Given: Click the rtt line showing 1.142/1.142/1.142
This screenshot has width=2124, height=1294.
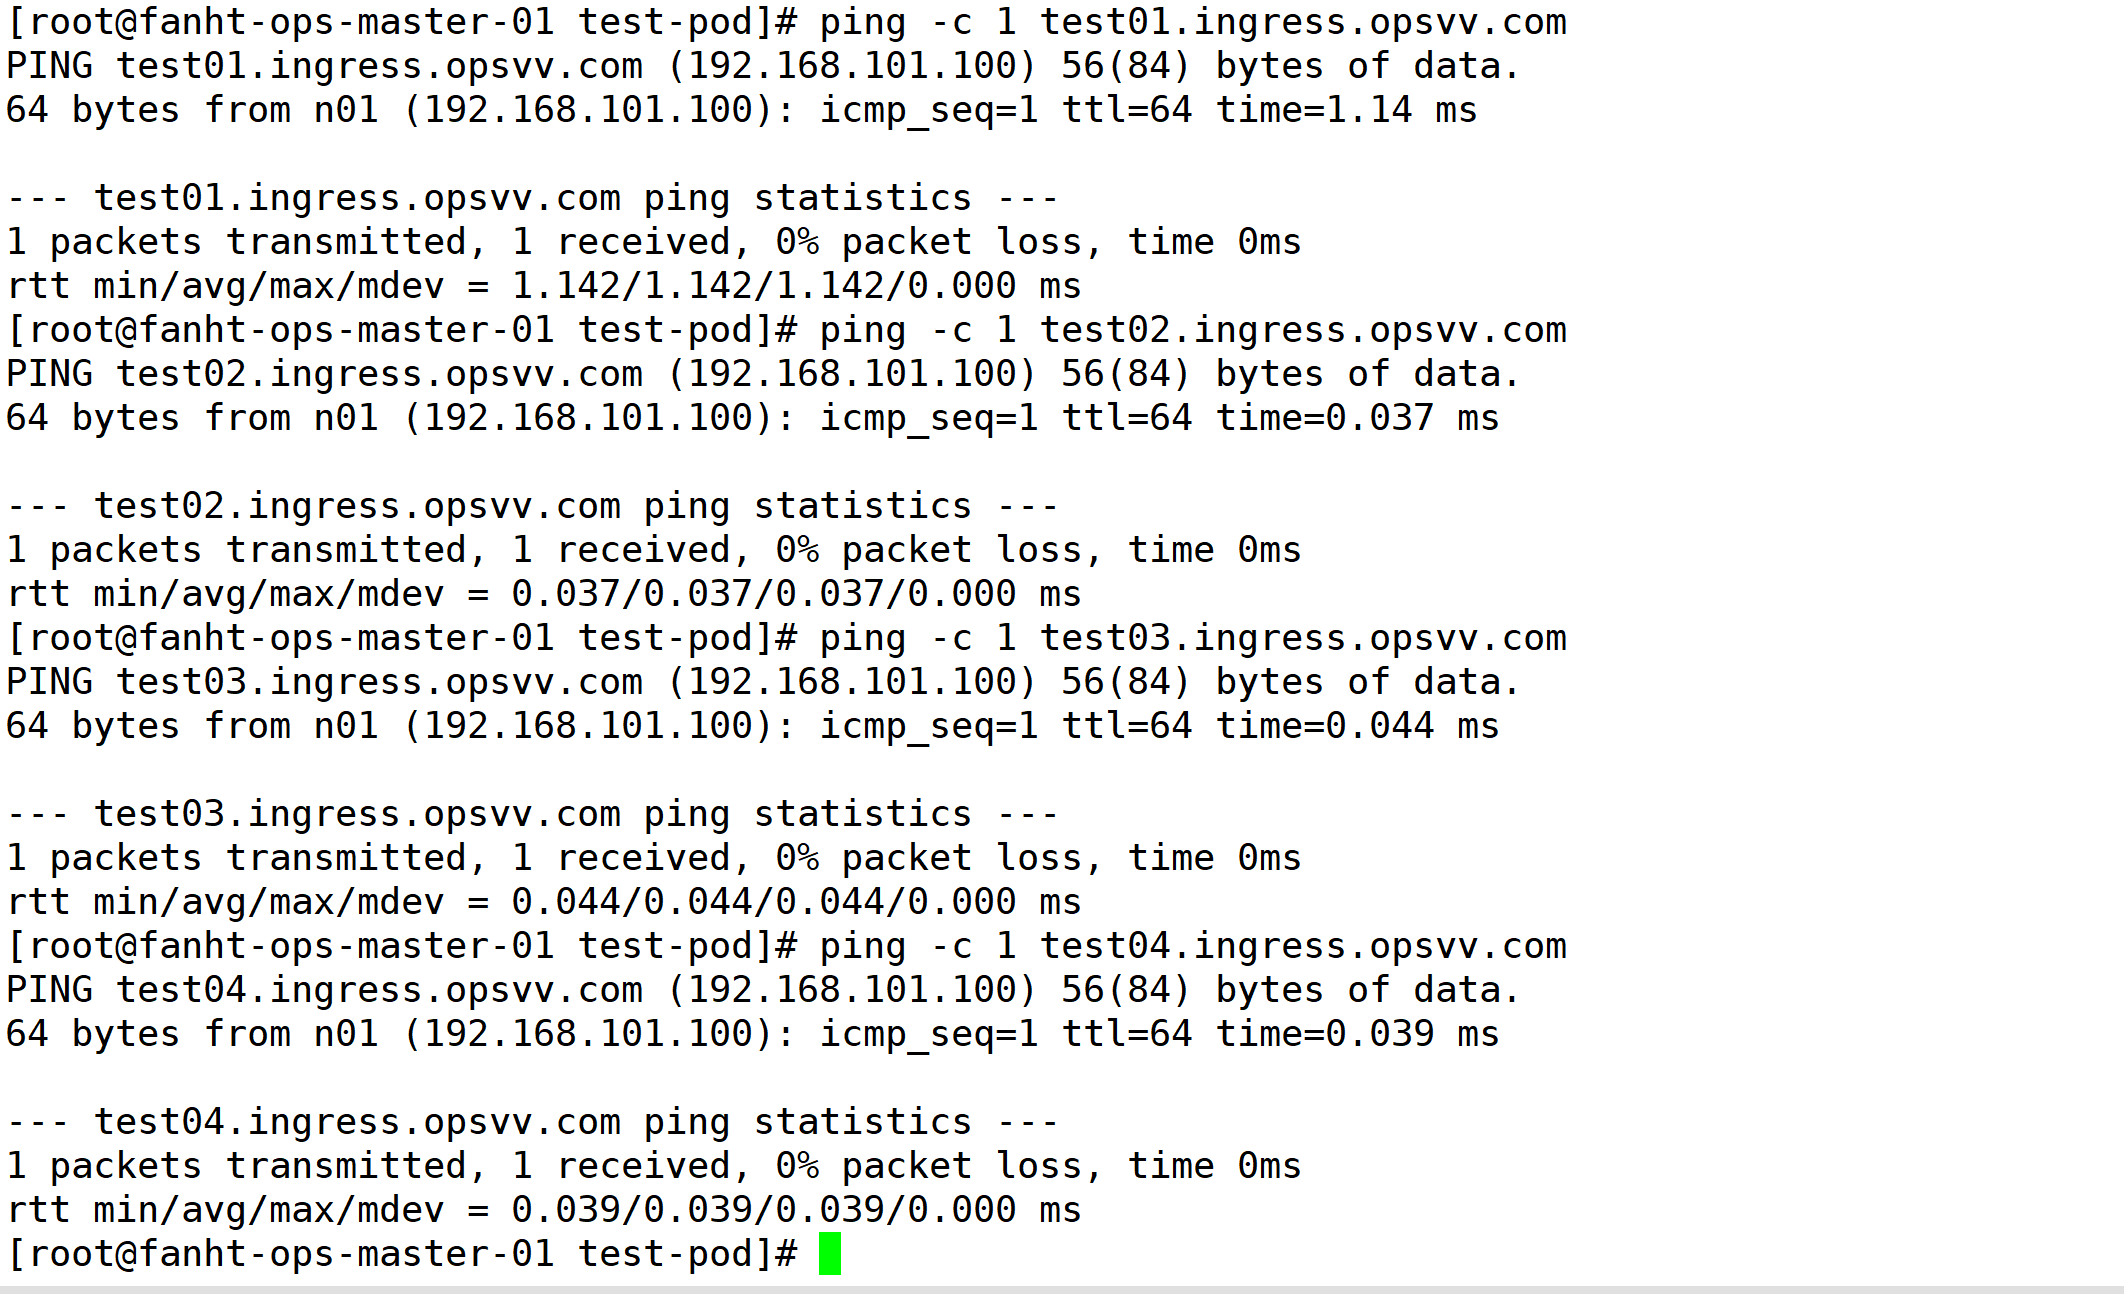Looking at the screenshot, I should [544, 287].
